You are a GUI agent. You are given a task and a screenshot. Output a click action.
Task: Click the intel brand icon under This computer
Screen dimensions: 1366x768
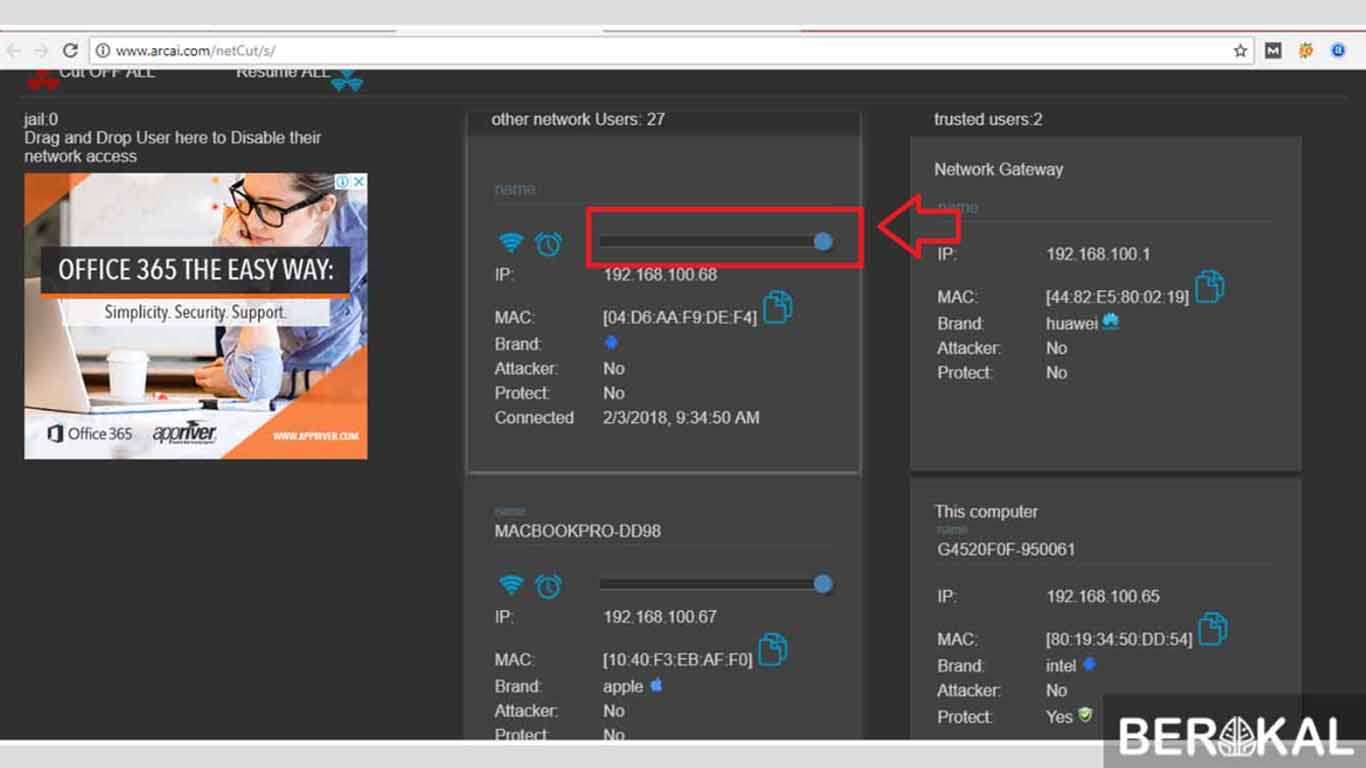(x=1089, y=664)
